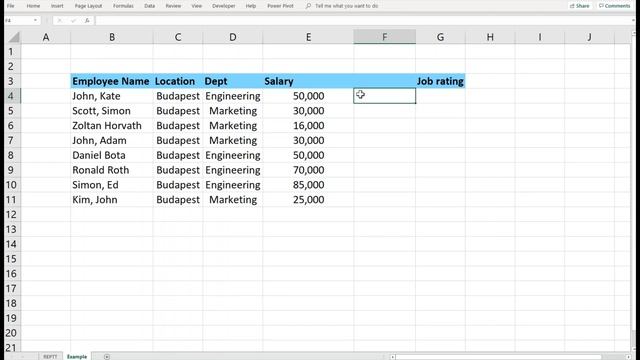Click the horizontal scrollbar track
The image size is (640, 360).
coord(510,357)
